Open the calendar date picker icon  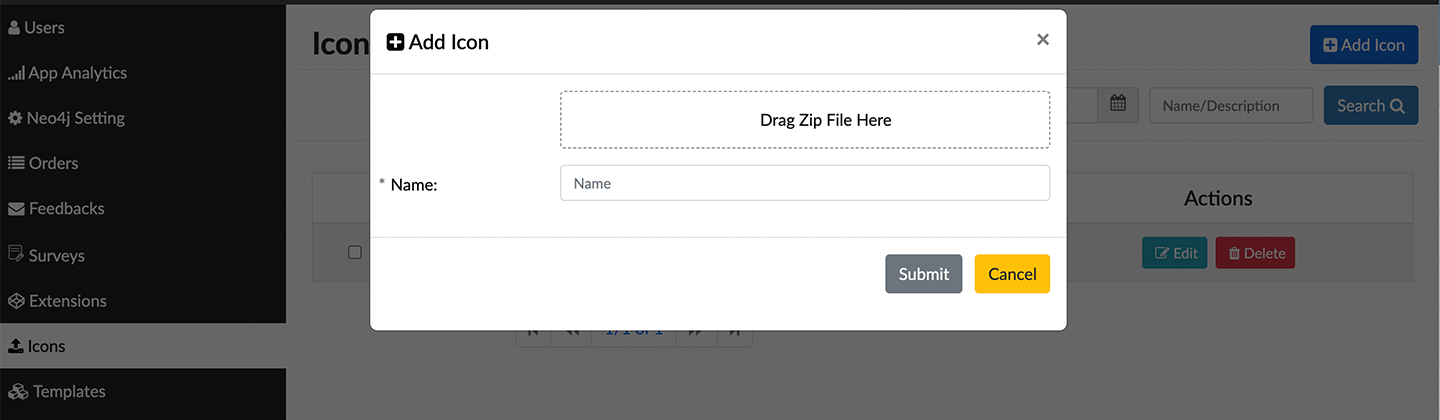point(1118,105)
